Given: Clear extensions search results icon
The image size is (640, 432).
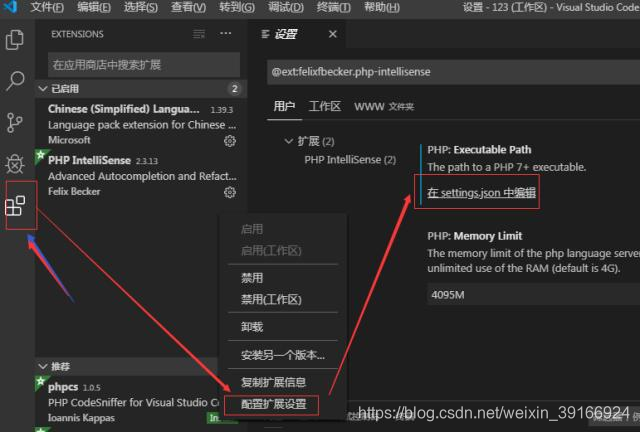Looking at the screenshot, I should pos(199,34).
